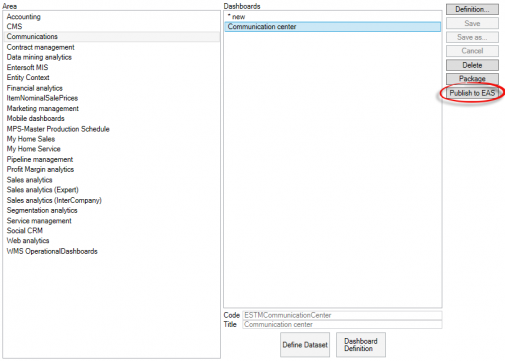Viewport: 505px width, 361px height.
Task: Select Web analytics area
Action: [112, 241]
